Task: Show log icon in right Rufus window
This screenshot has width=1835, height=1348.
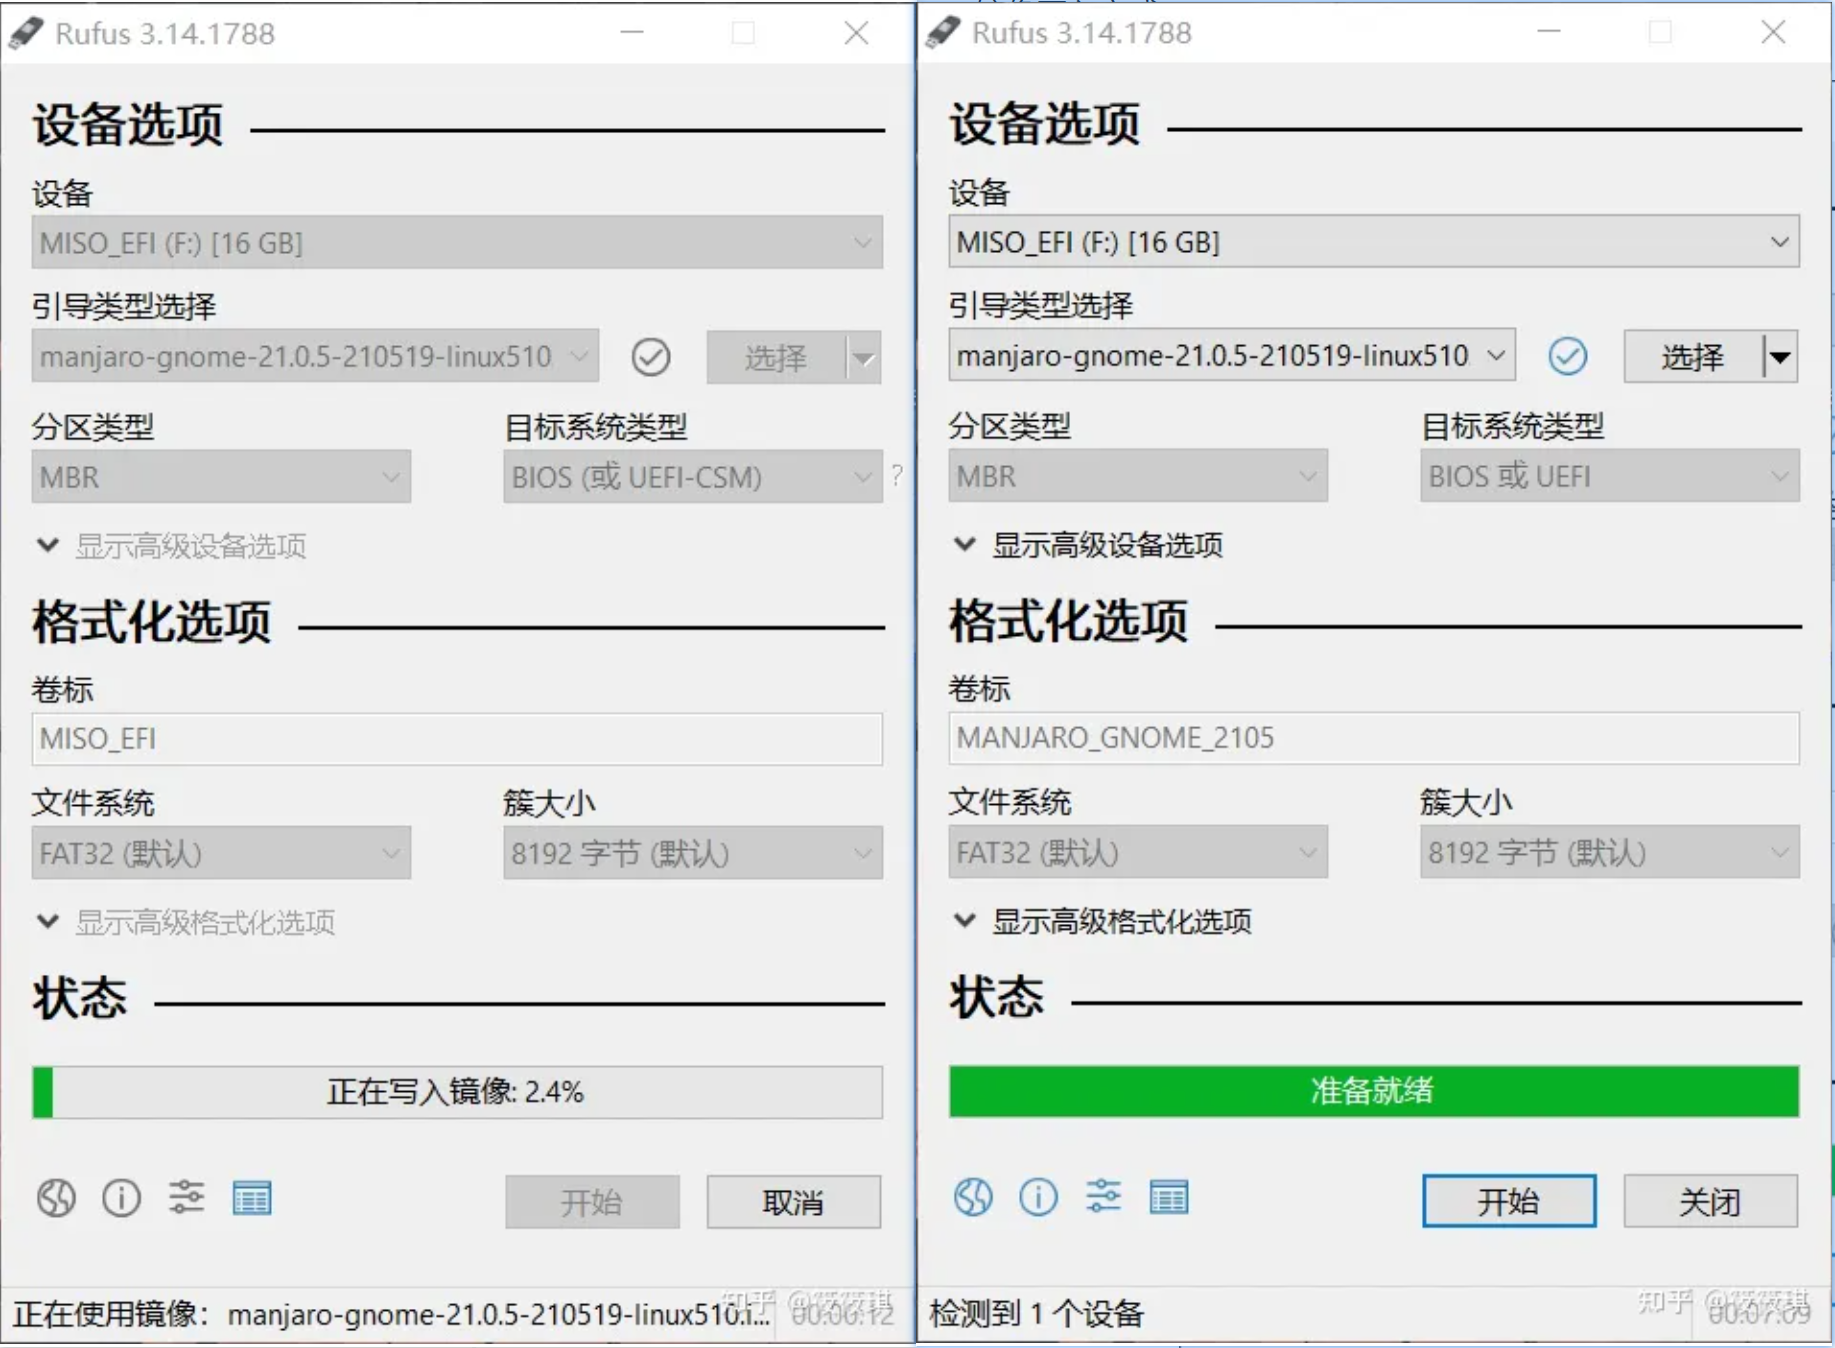Action: (1169, 1196)
